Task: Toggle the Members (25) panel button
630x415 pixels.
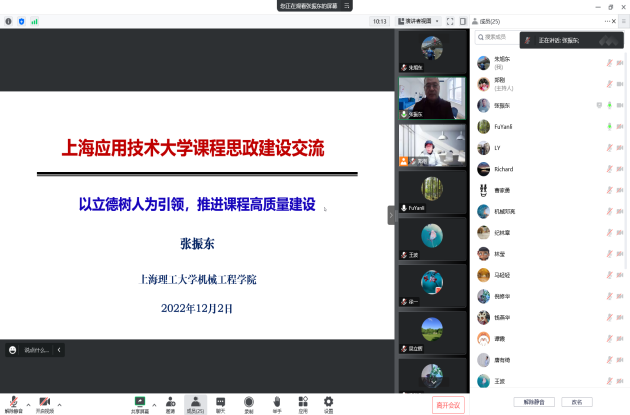Action: [196, 404]
